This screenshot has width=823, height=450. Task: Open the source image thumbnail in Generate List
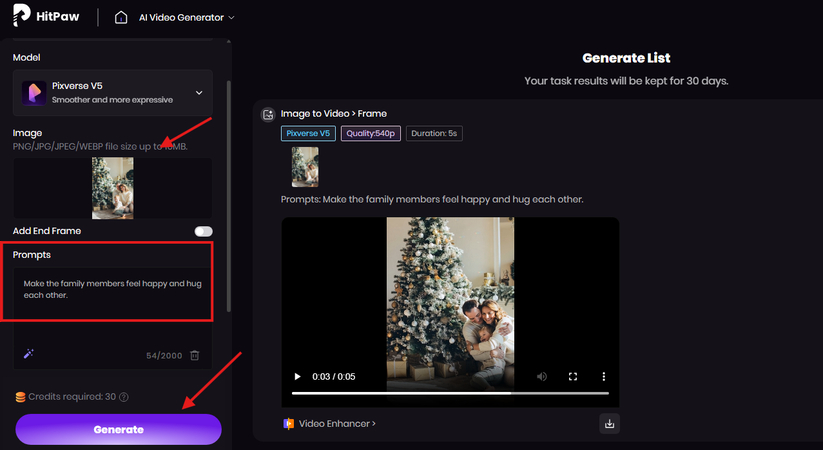click(x=305, y=167)
